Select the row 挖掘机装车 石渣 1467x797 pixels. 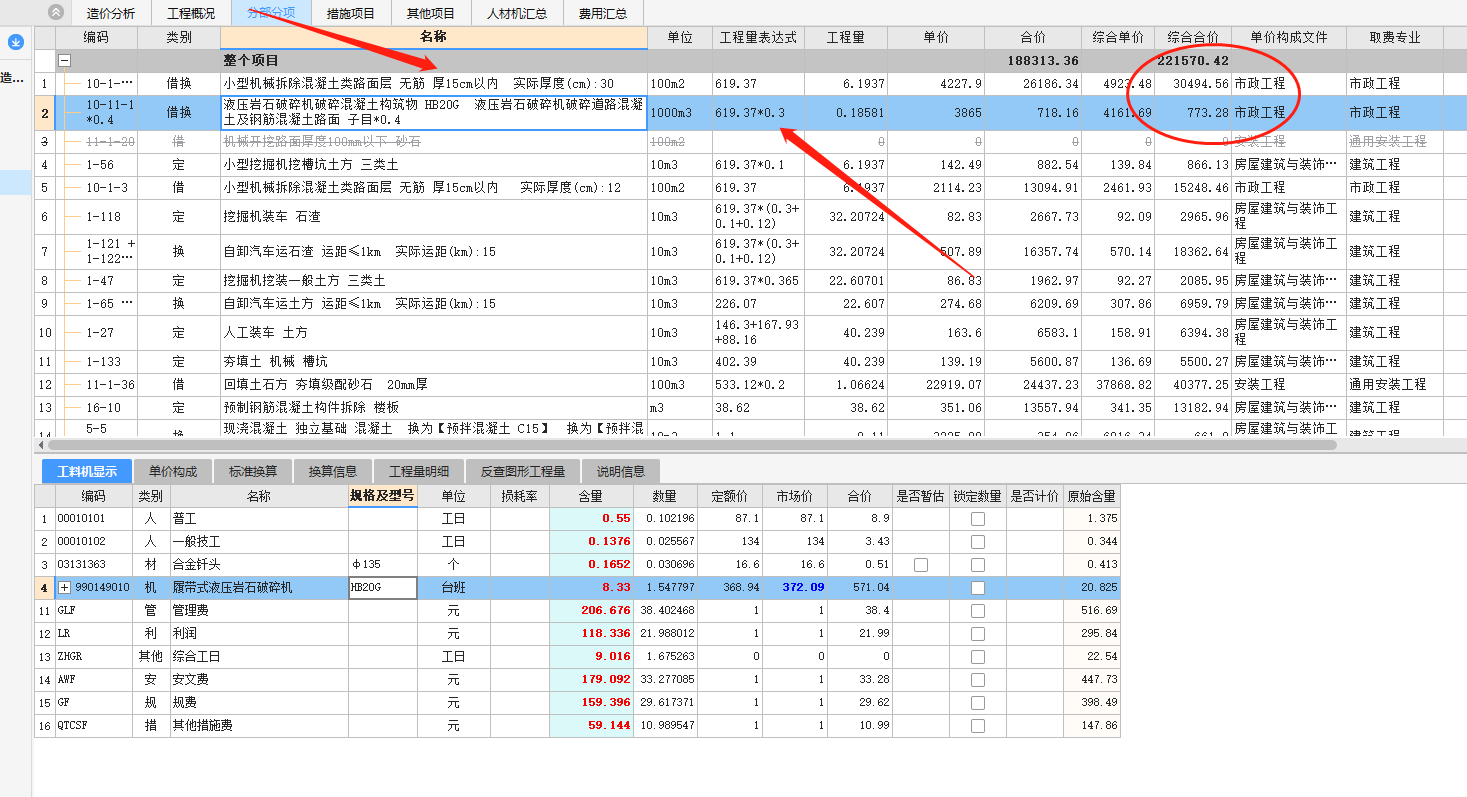point(434,217)
